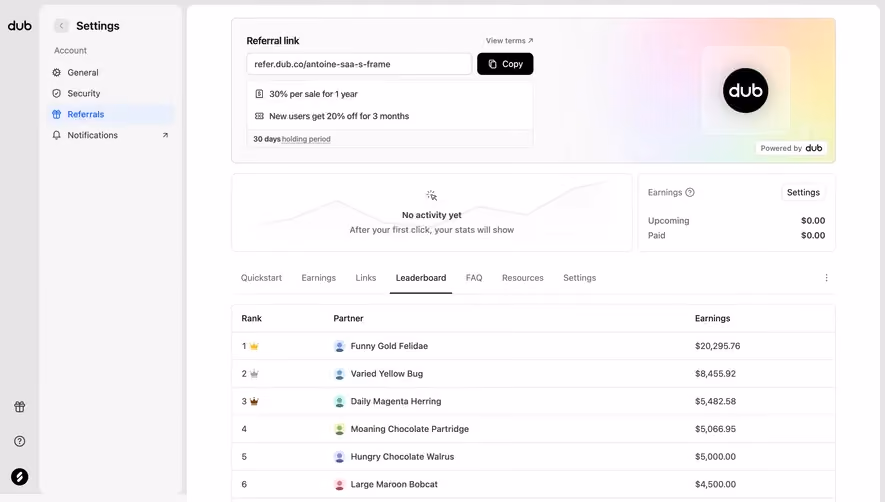Click Funny Gold Felidae avatar
Screen dimensions: 885x502
[339, 346]
